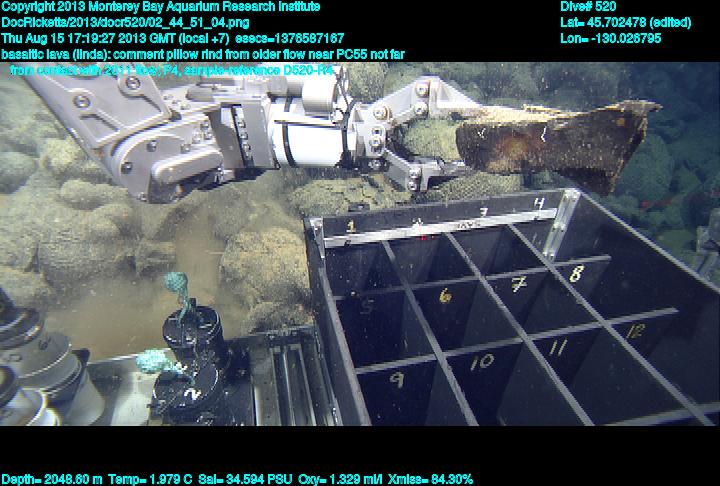Click sample box compartment number 6
The width and height of the screenshot is (720, 486).
[445, 296]
